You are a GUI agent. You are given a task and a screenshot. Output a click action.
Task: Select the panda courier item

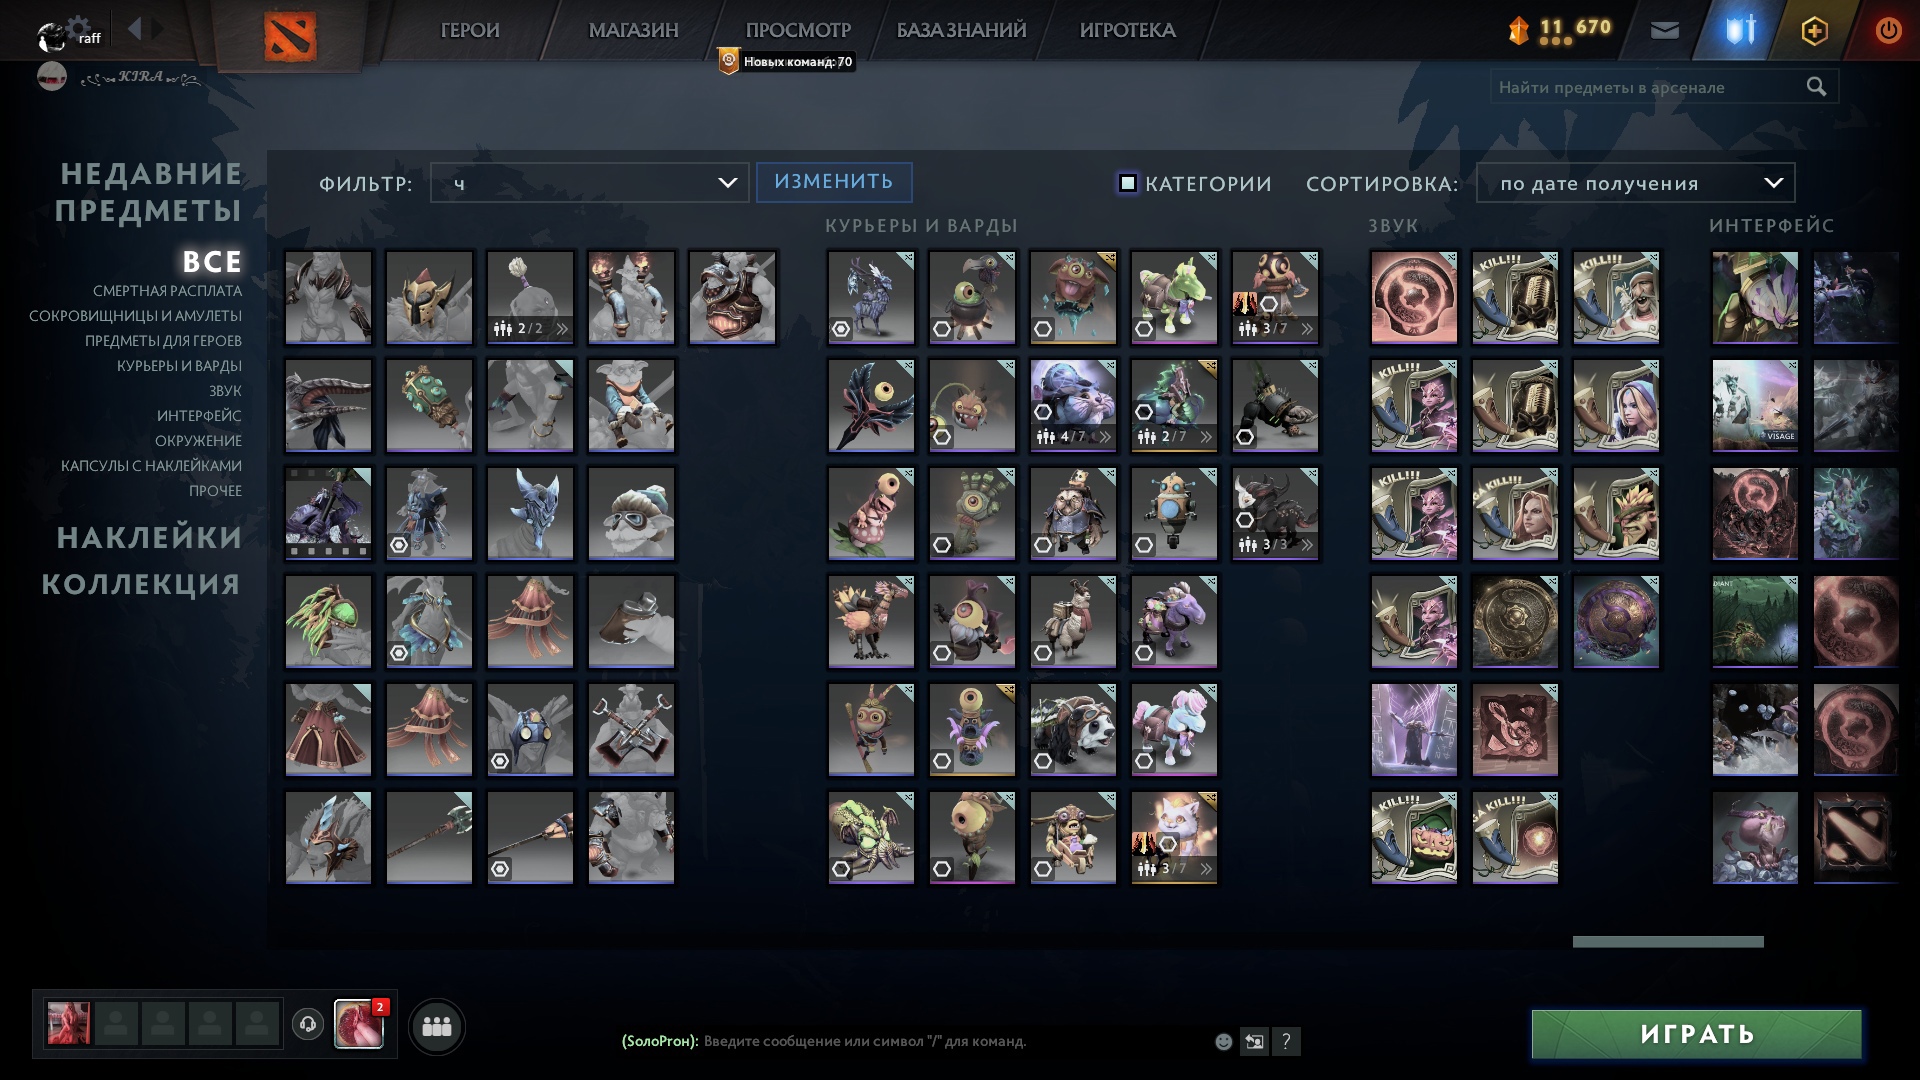[x=1073, y=730]
